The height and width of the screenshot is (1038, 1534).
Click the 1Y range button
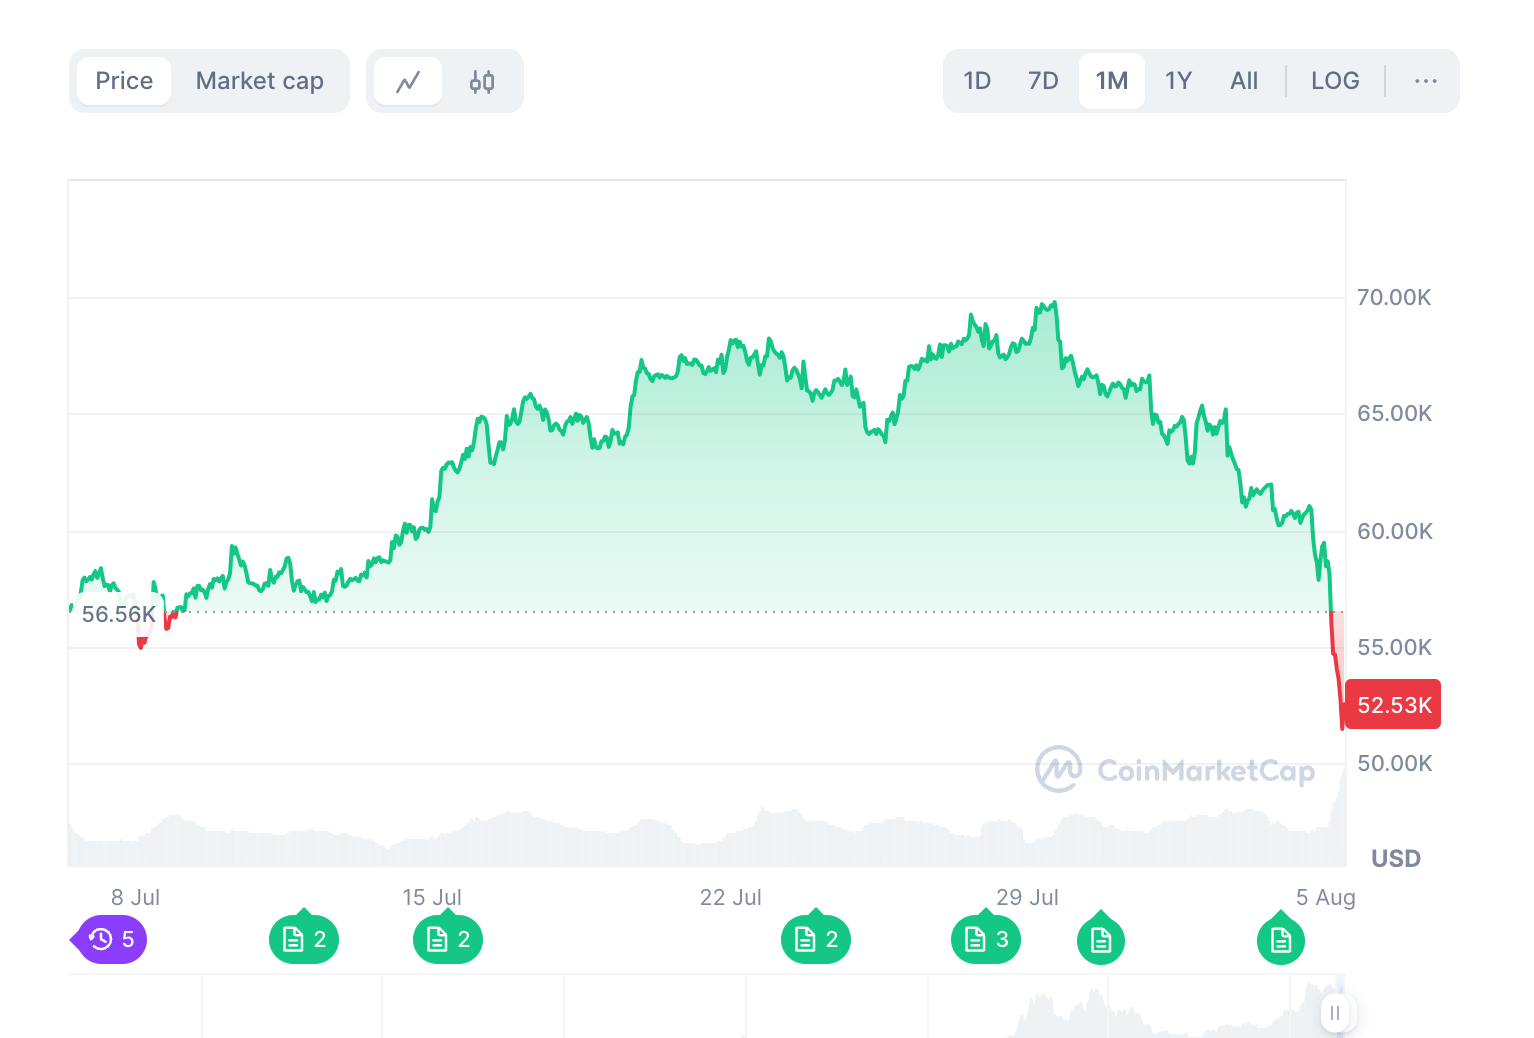tap(1178, 81)
